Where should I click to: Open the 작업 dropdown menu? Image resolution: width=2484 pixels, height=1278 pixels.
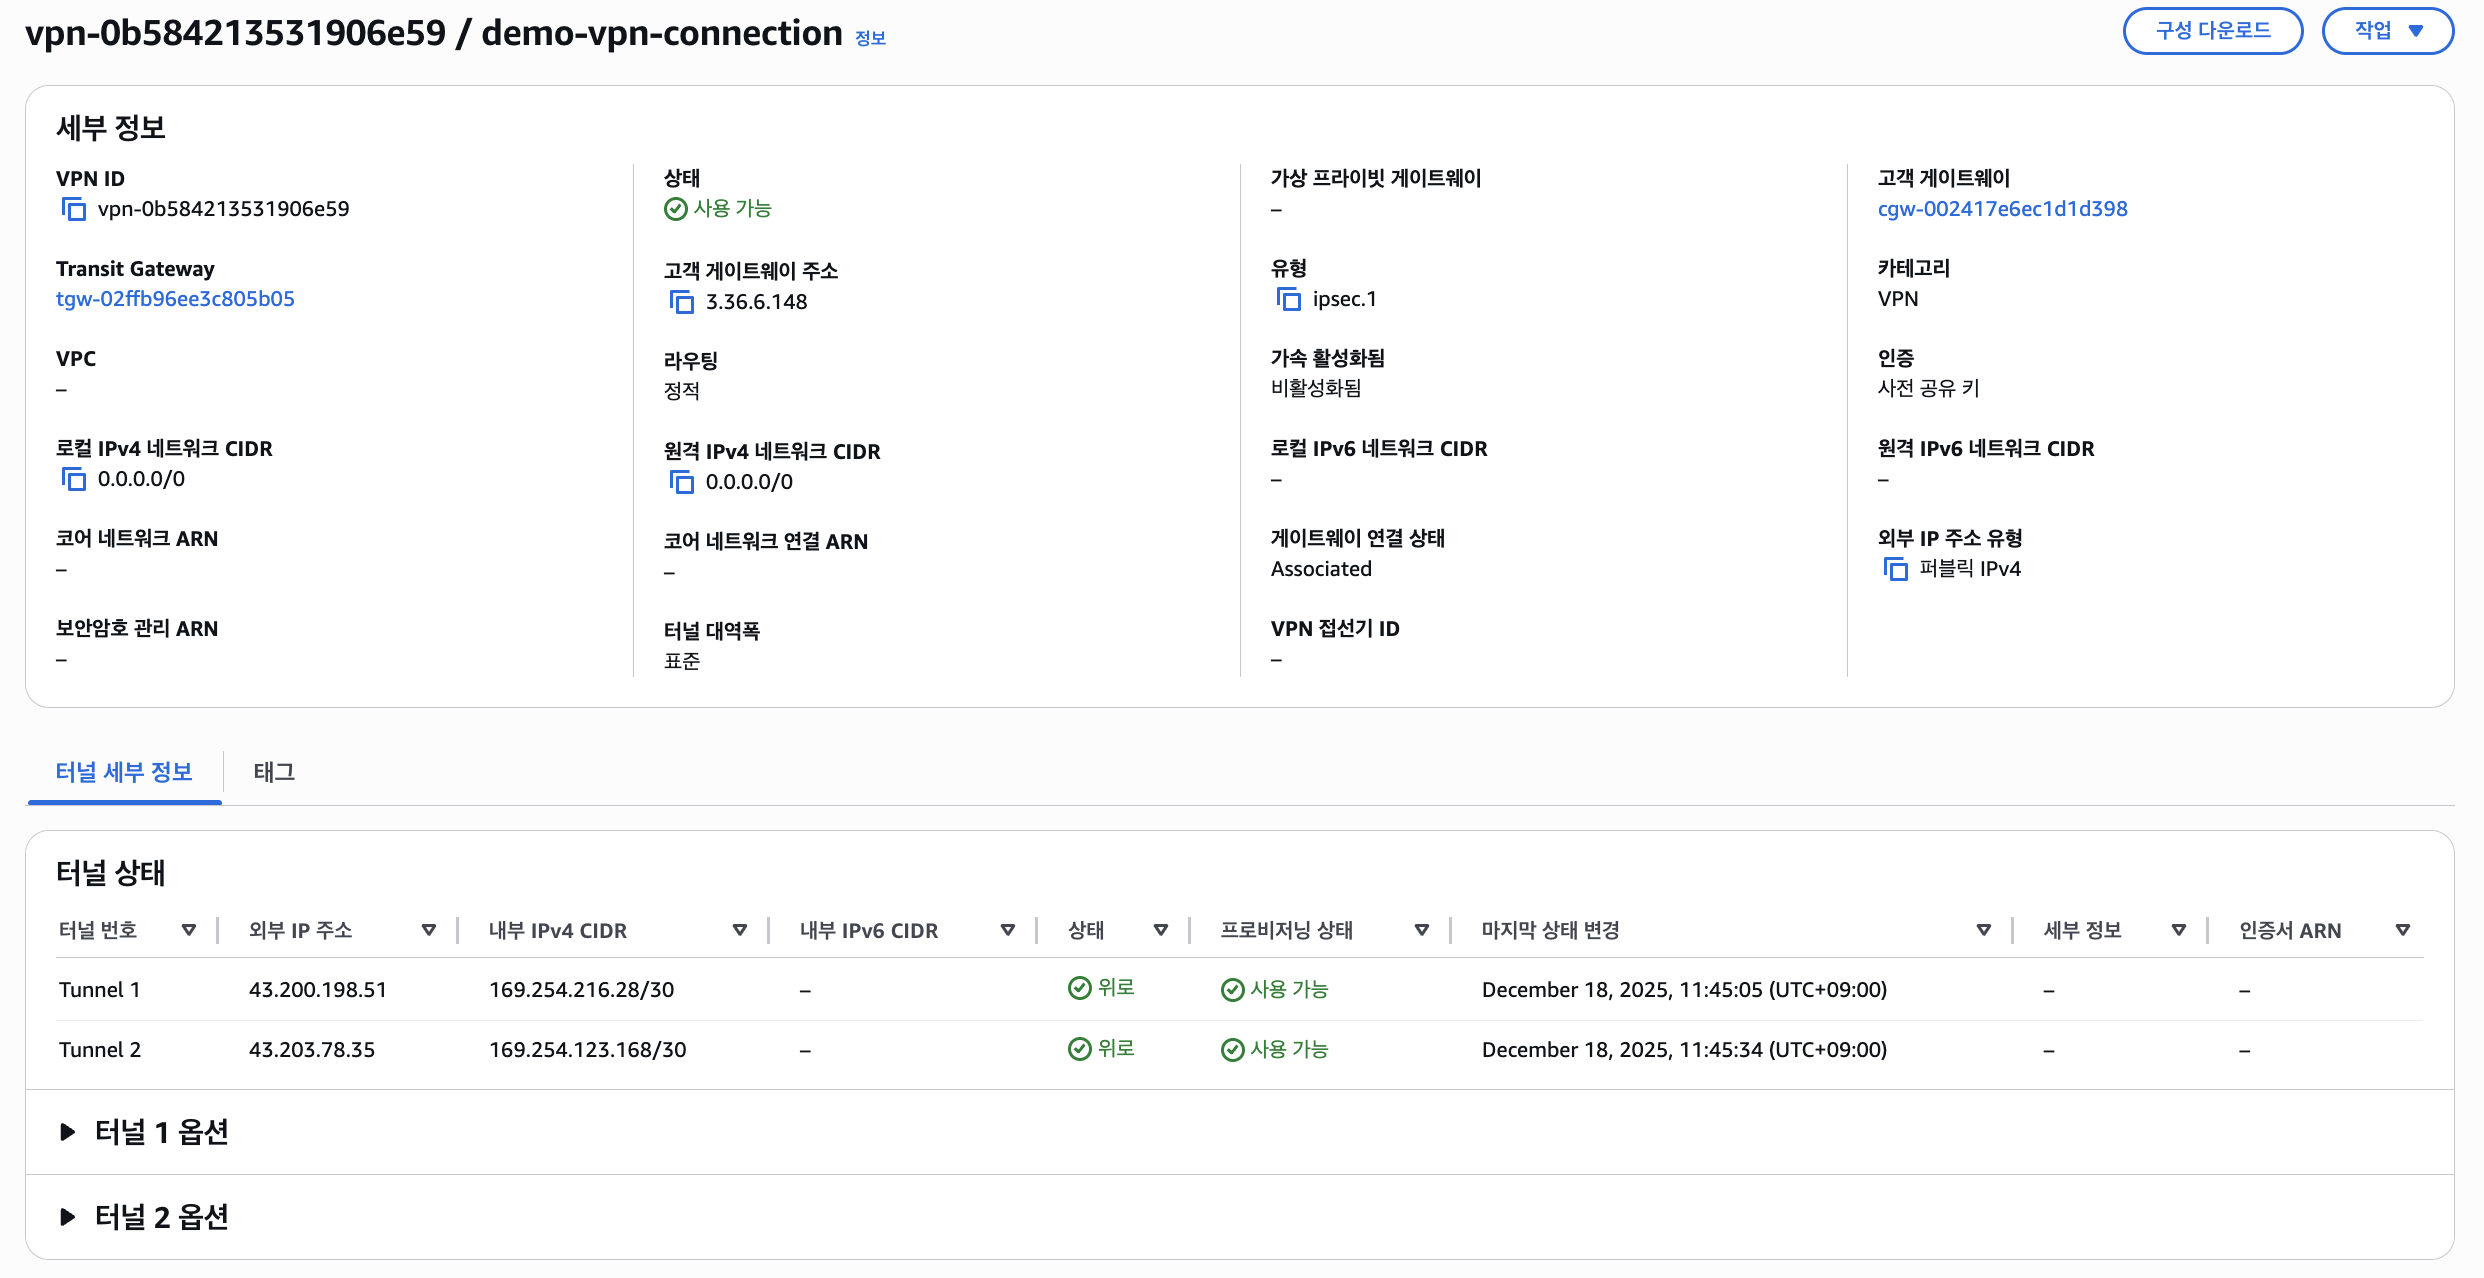(2387, 31)
